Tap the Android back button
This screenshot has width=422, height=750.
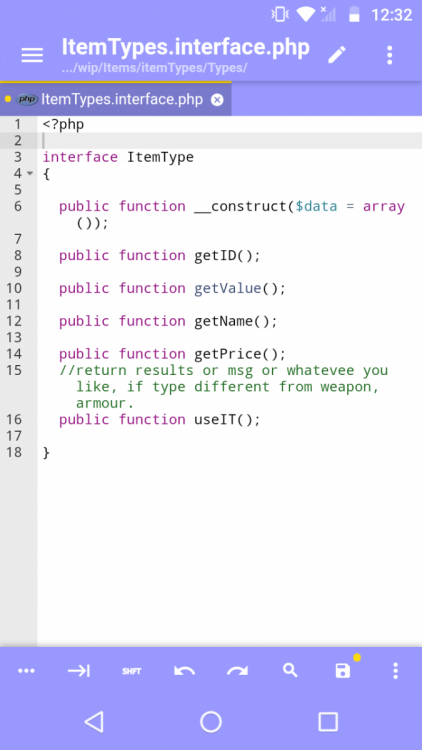[x=94, y=721]
